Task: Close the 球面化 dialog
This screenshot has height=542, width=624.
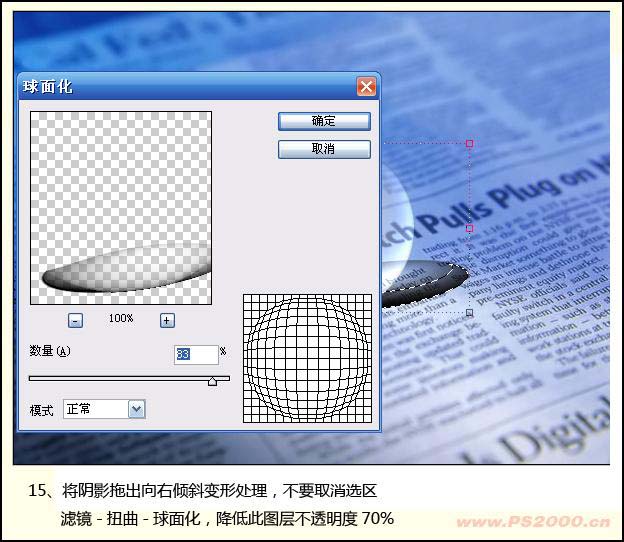Action: pyautogui.click(x=366, y=86)
